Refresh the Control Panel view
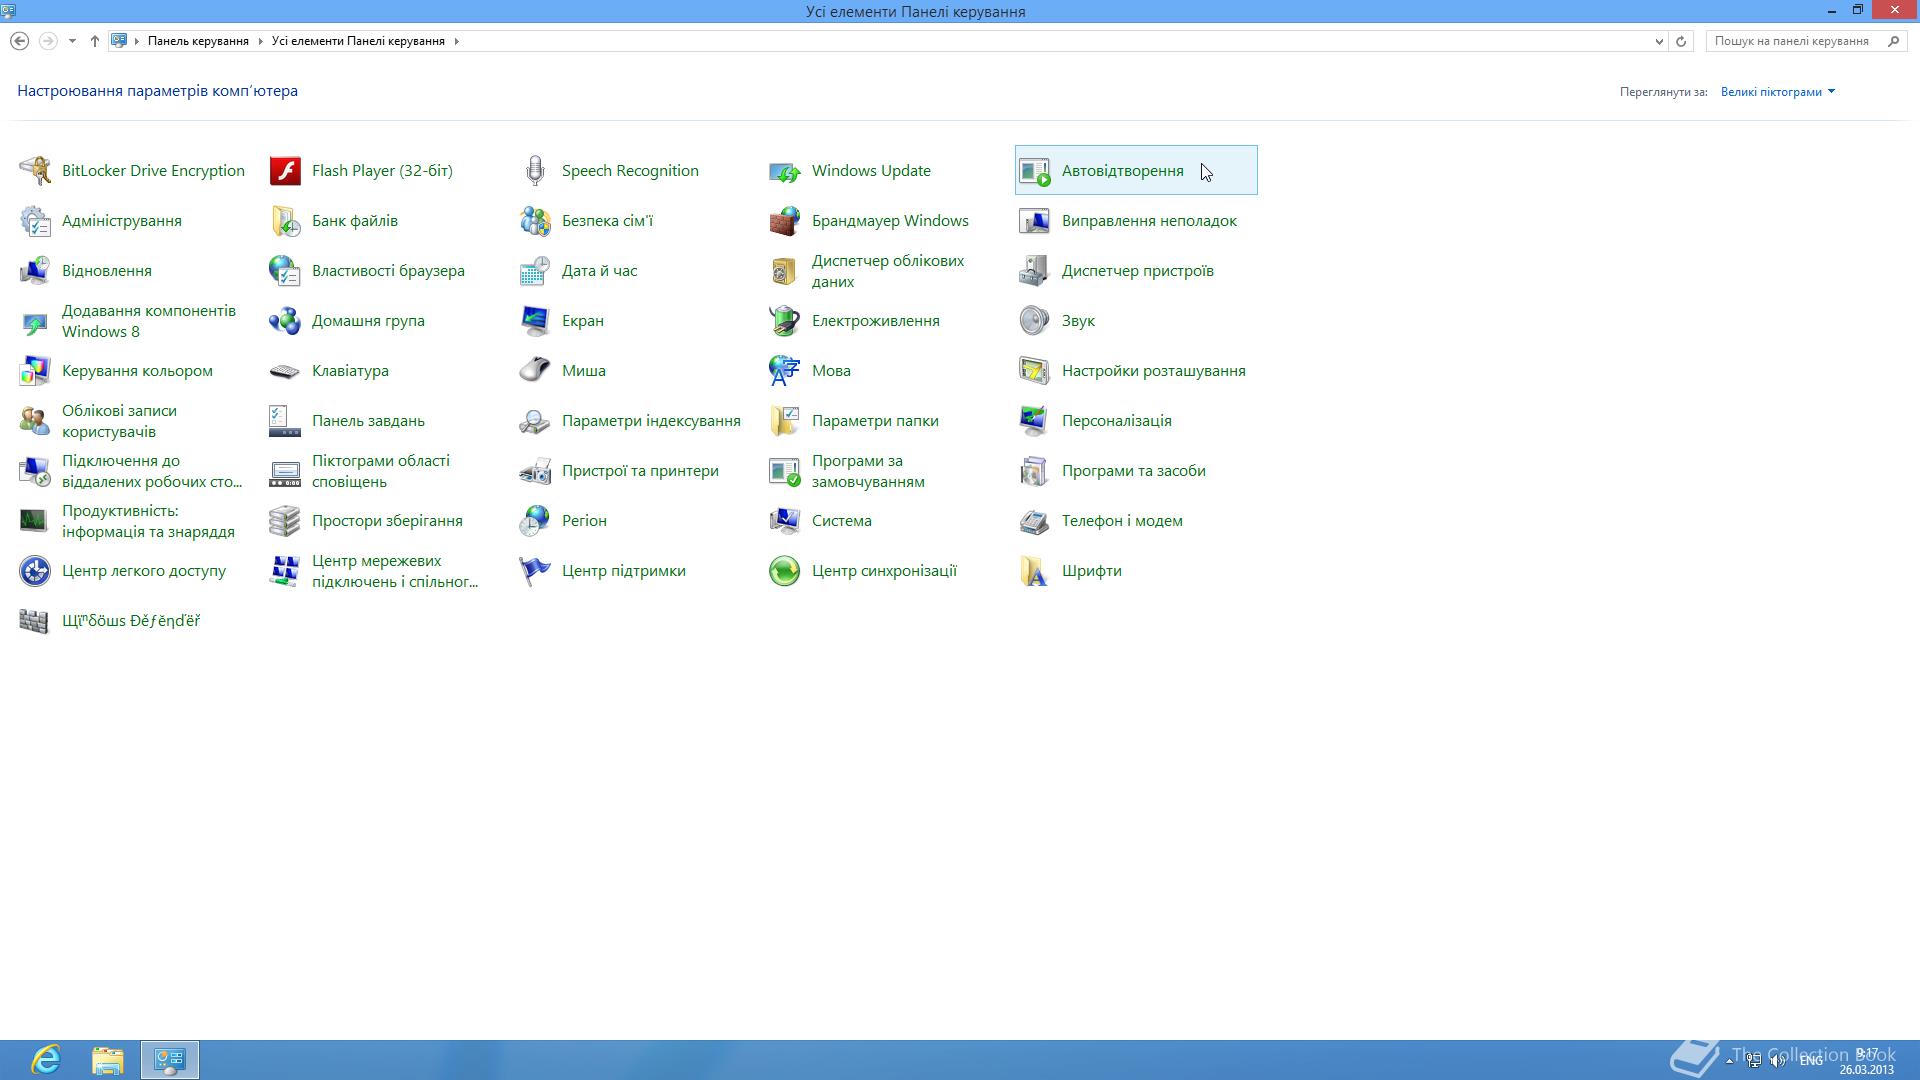Screen dimensions: 1920x1080 (1681, 41)
